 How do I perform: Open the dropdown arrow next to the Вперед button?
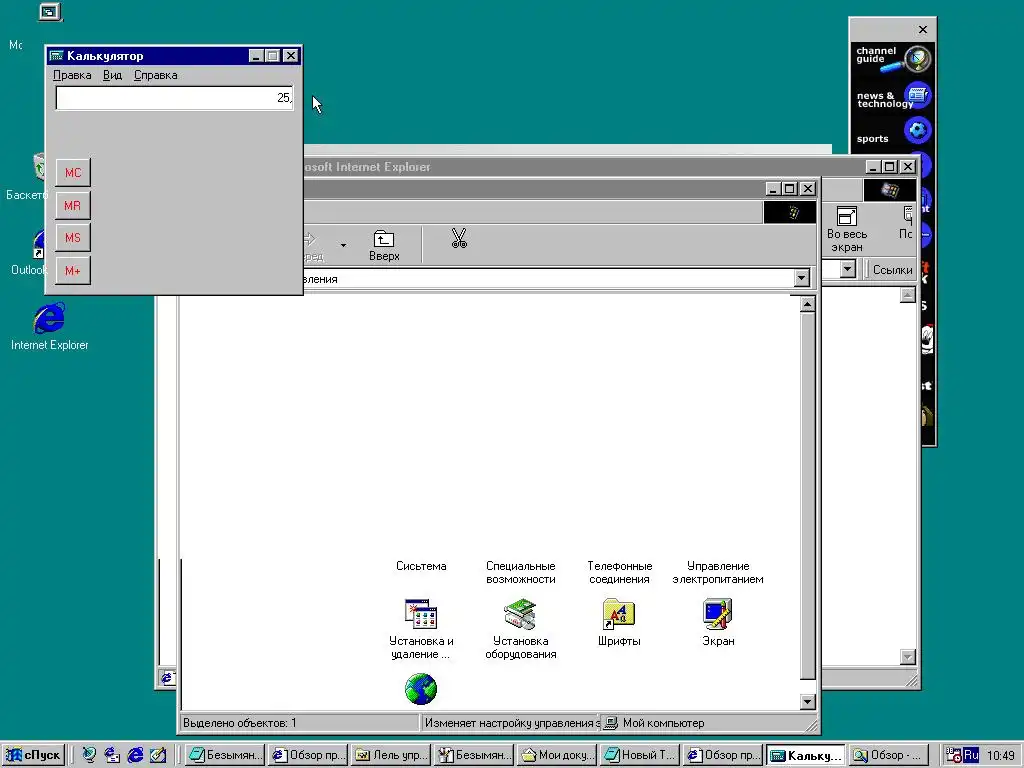pyautogui.click(x=344, y=245)
